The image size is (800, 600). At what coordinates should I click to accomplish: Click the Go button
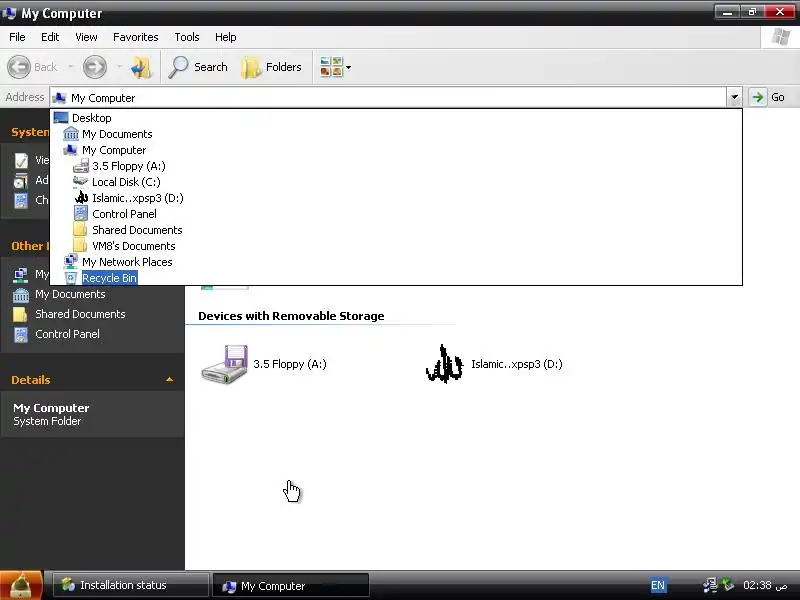point(769,97)
